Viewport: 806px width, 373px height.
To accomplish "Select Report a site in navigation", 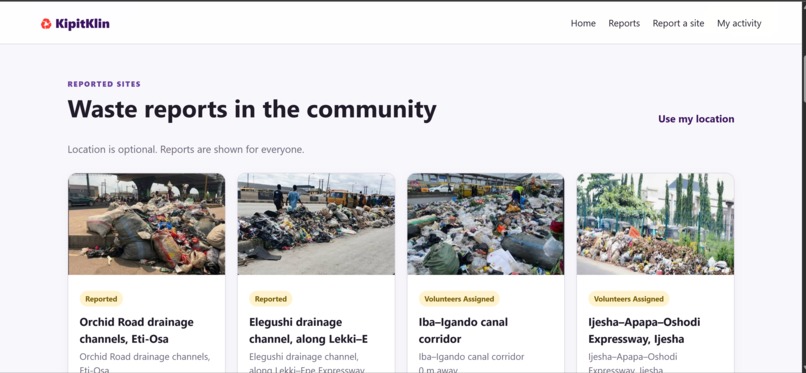I will (x=678, y=23).
